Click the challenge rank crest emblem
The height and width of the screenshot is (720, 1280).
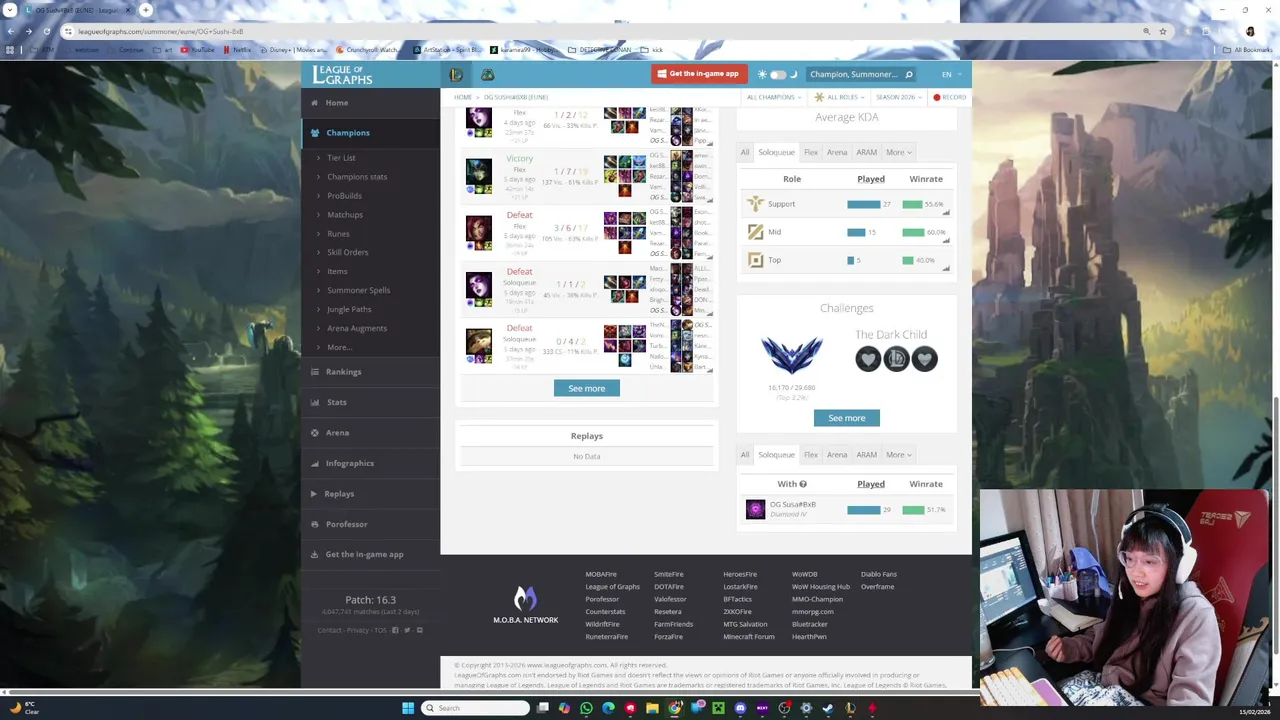pos(792,356)
